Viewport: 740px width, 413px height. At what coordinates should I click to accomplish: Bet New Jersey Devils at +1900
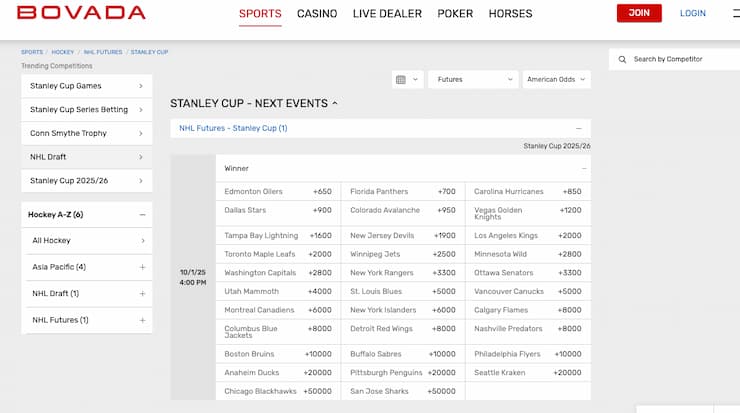tap(403, 236)
